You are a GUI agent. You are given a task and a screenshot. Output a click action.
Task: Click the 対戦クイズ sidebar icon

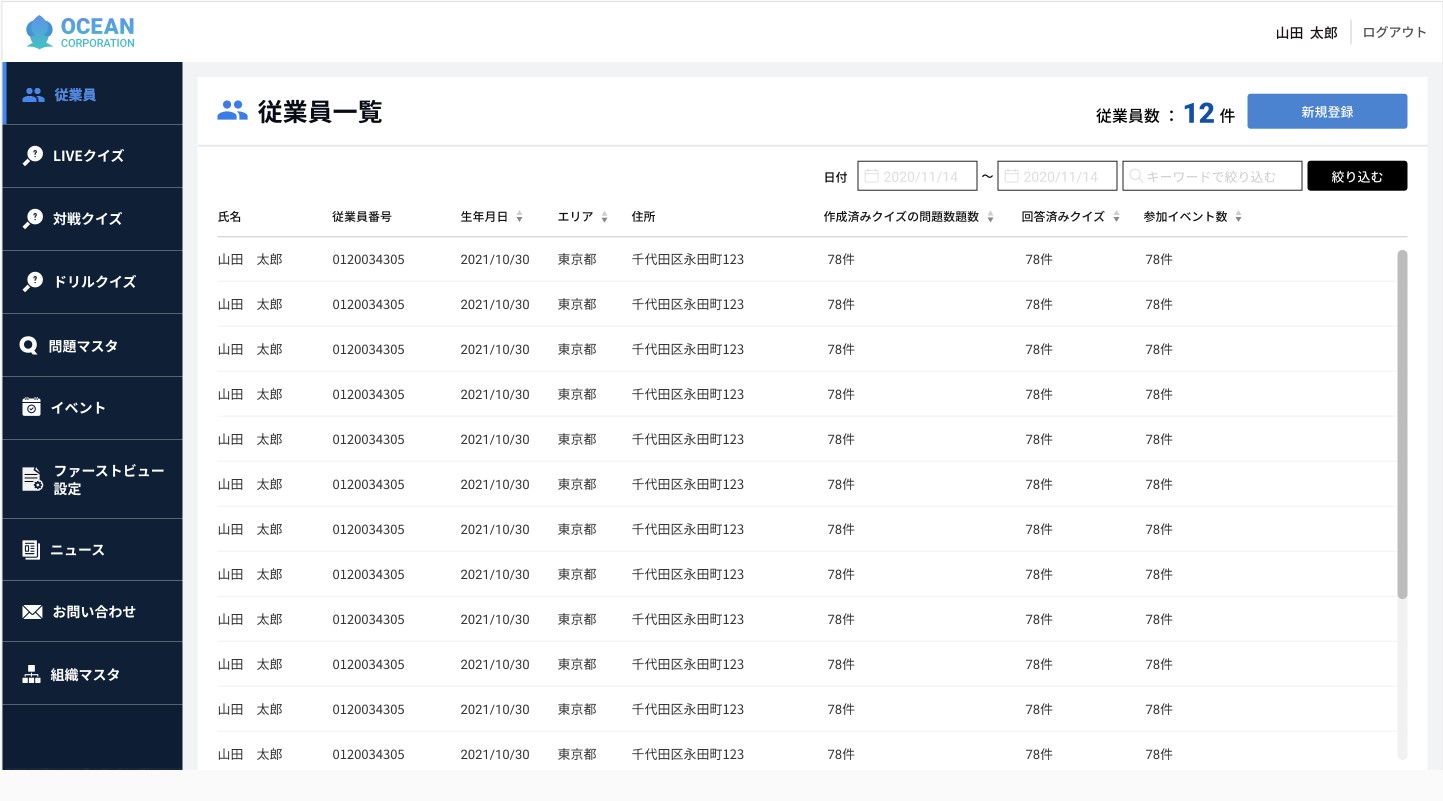tap(33, 219)
